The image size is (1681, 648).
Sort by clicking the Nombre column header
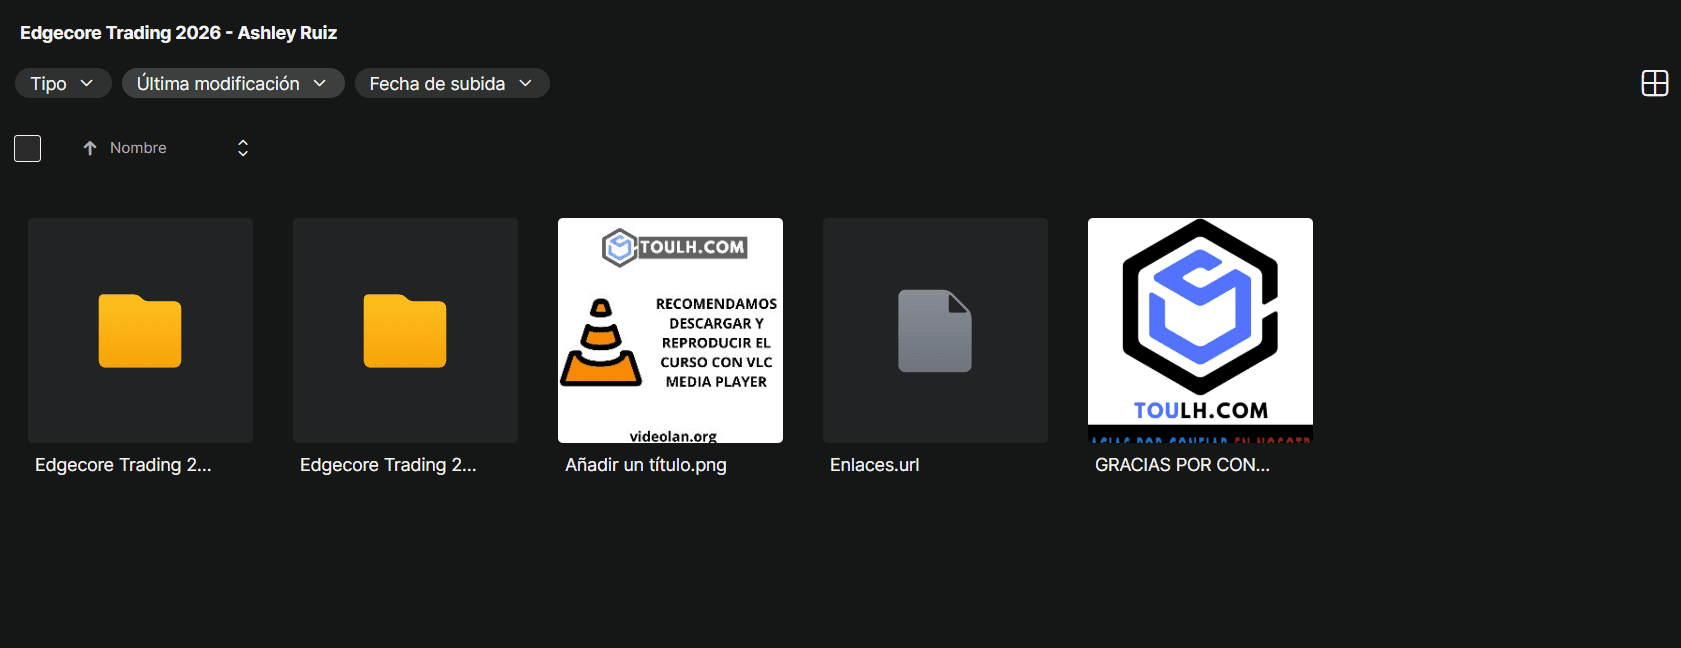138,148
